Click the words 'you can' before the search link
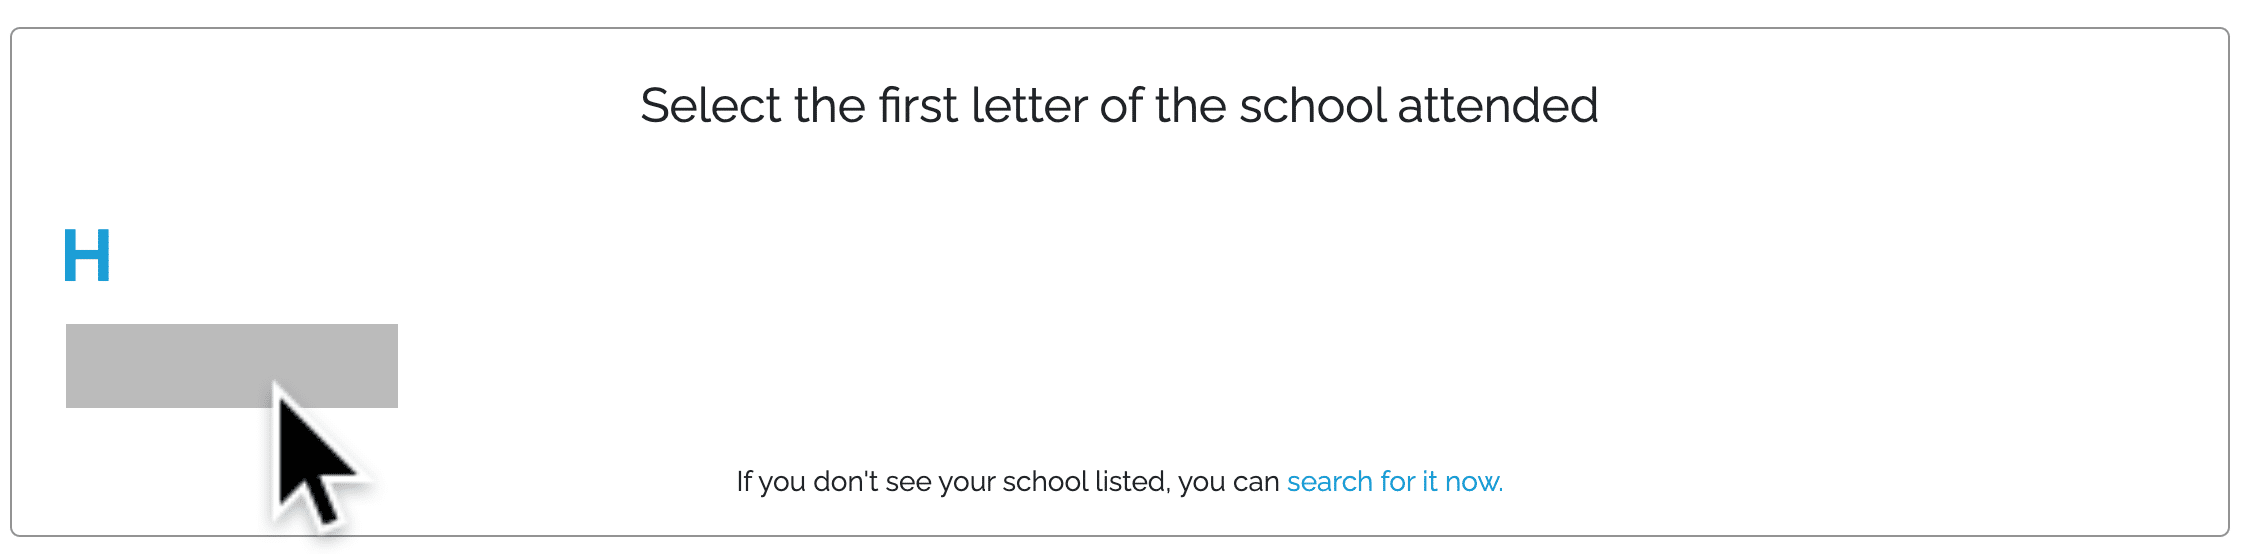Viewport: 2242px width, 554px height. point(1229,483)
